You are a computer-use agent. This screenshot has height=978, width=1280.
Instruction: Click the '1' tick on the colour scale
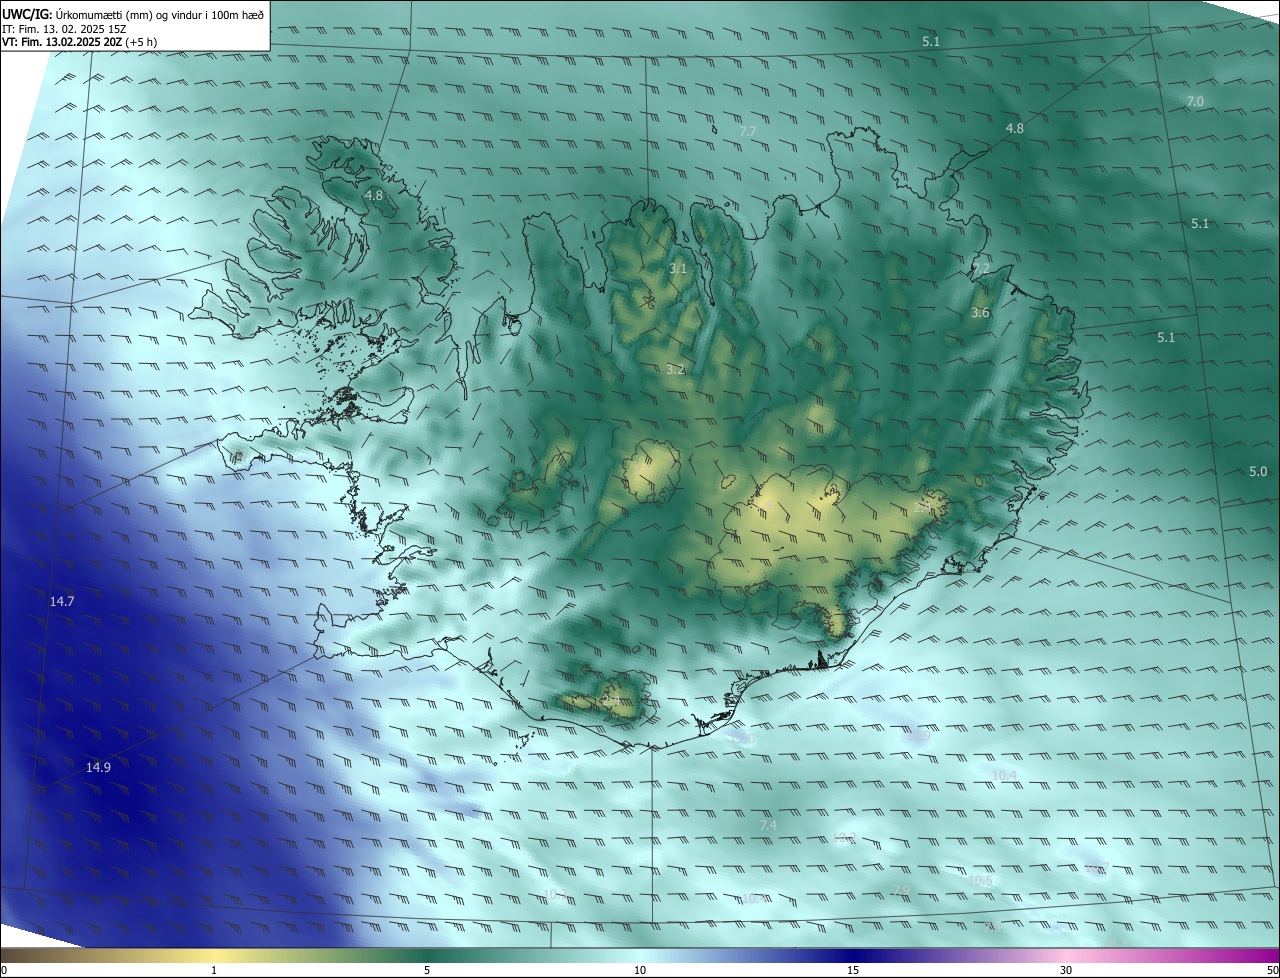pyautogui.click(x=214, y=970)
